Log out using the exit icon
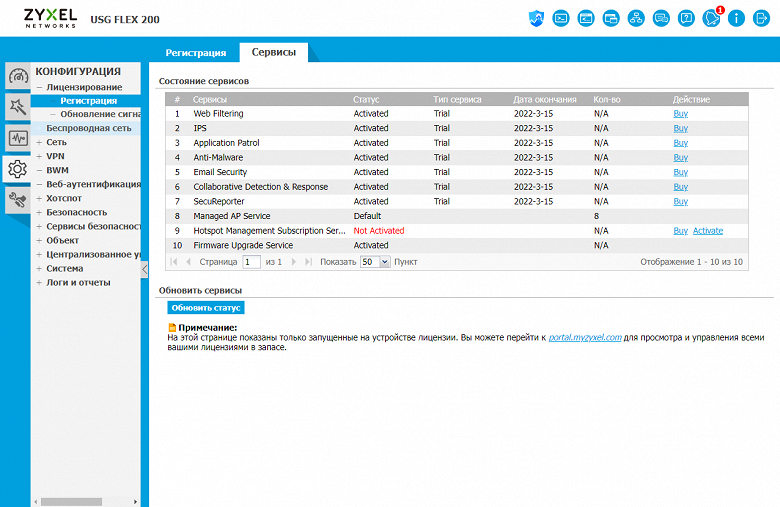Screen dimensions: 780x507 (761, 19)
